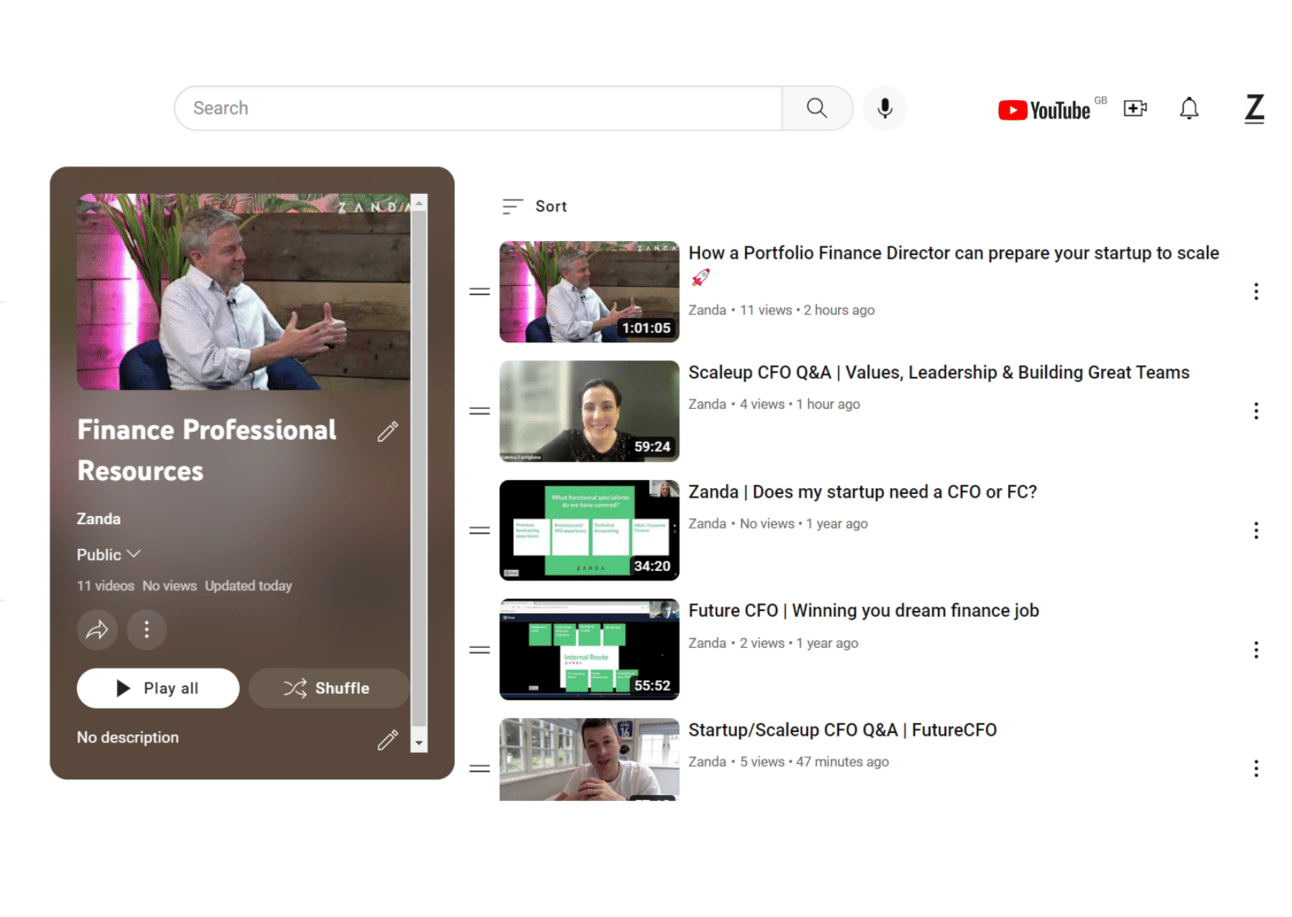This screenshot has width=1292, height=917.
Task: Click Zanda channel under Scaleup CFO Q&A video
Action: click(x=707, y=404)
